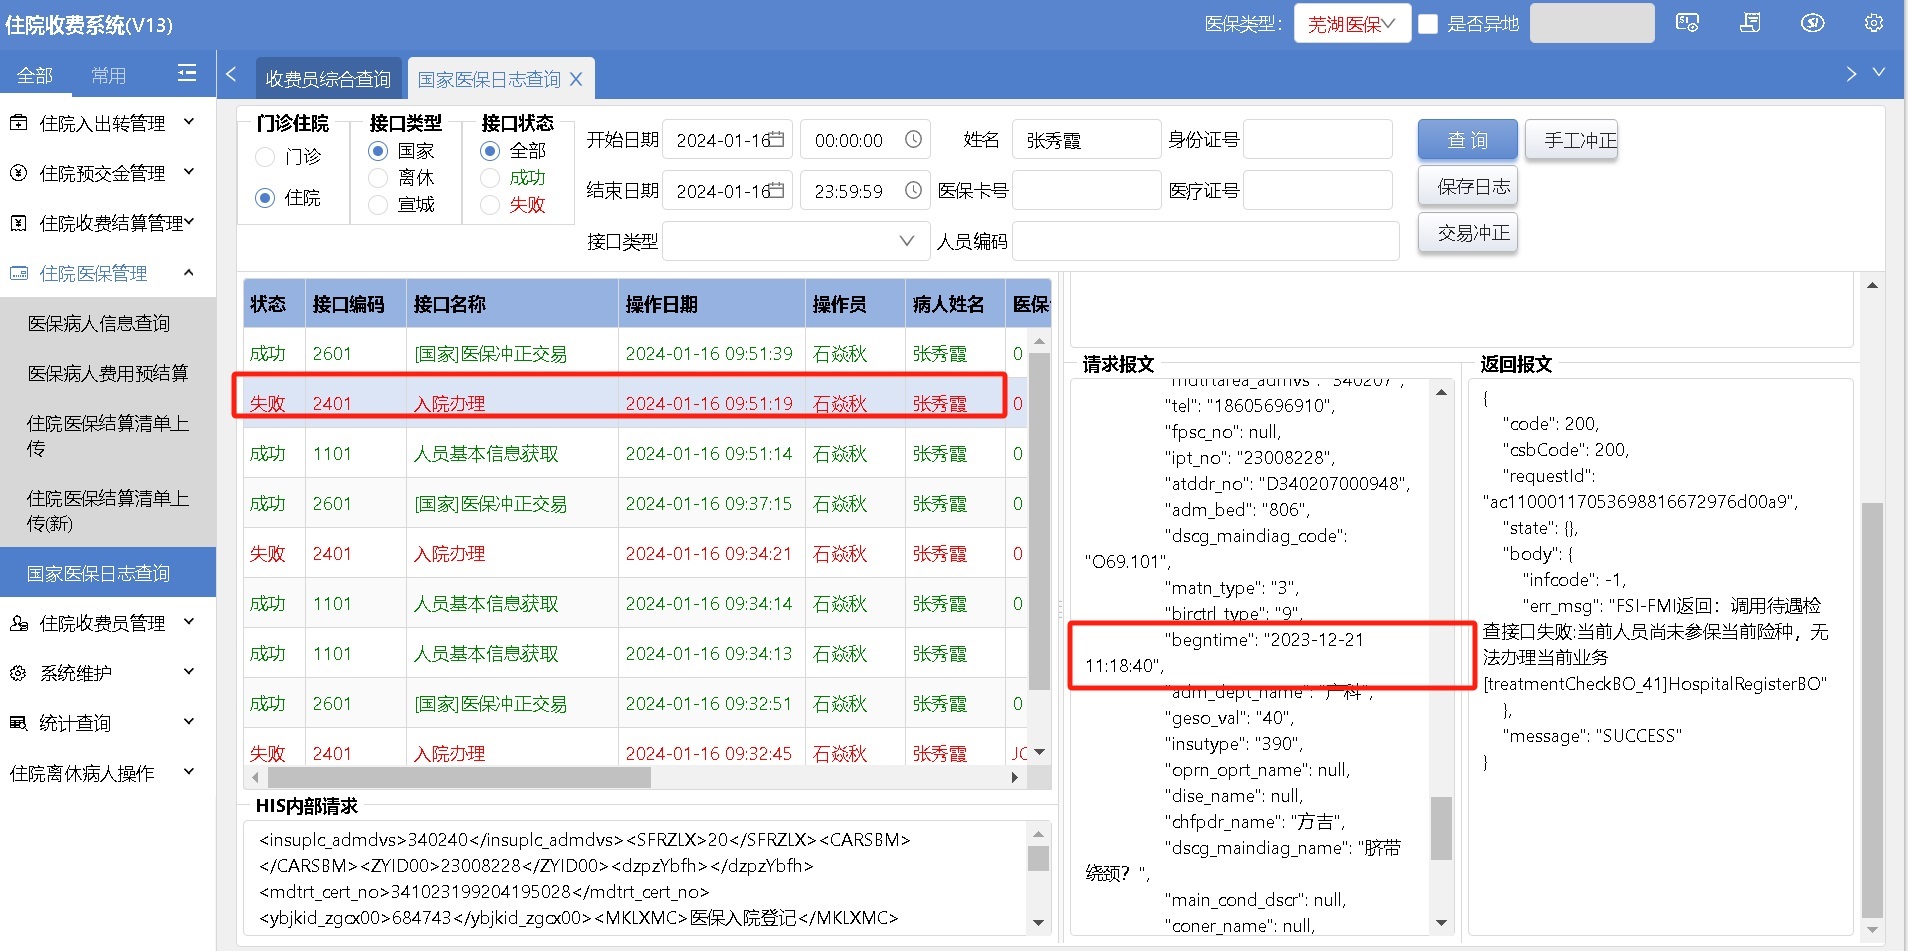Viewport: 1908px width, 951px height.
Task: Click the 查询 button
Action: (1467, 140)
